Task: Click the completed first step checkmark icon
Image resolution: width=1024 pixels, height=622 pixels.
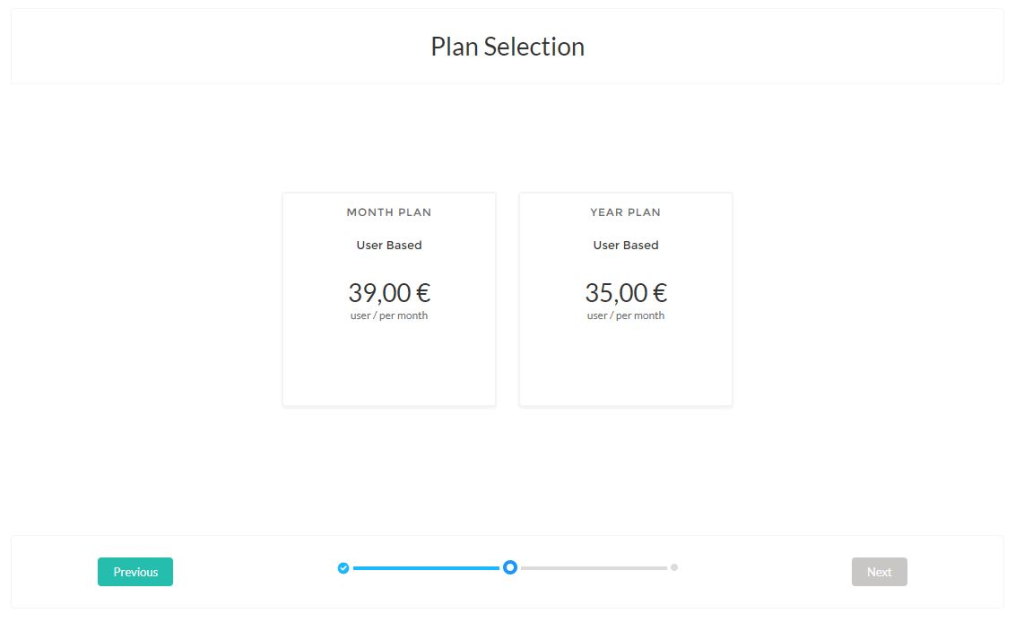Action: [343, 568]
